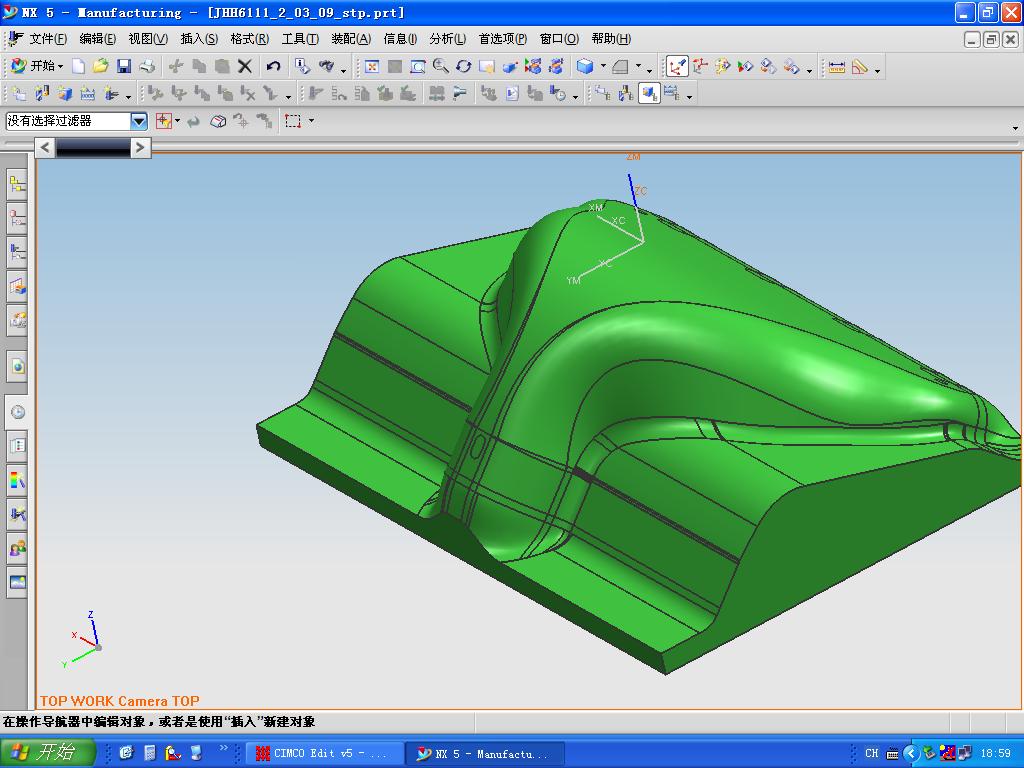The width and height of the screenshot is (1024, 768).
Task: Switch to Machining Method View icon
Action: coord(672,94)
